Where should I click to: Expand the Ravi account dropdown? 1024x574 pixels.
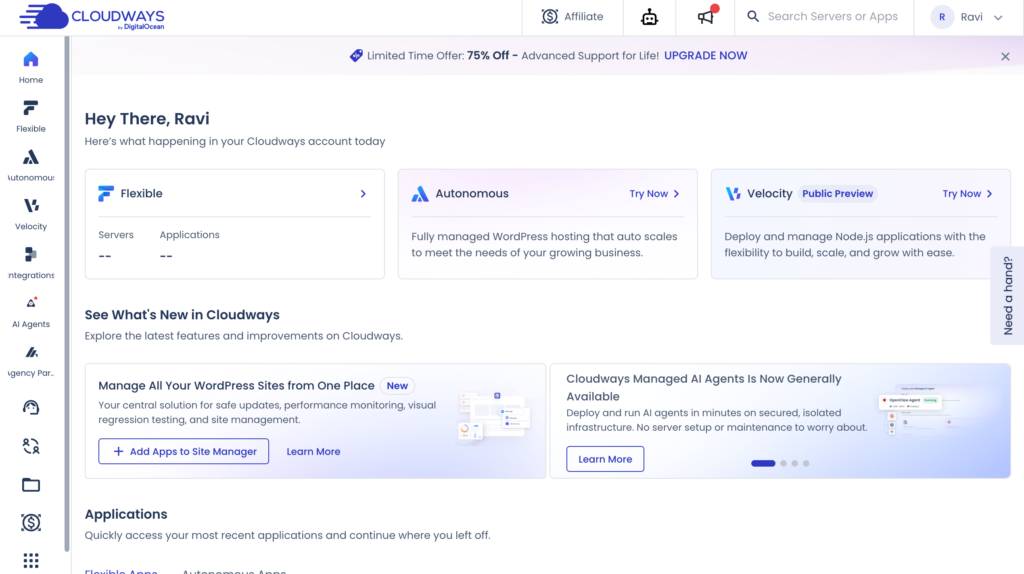coord(998,18)
